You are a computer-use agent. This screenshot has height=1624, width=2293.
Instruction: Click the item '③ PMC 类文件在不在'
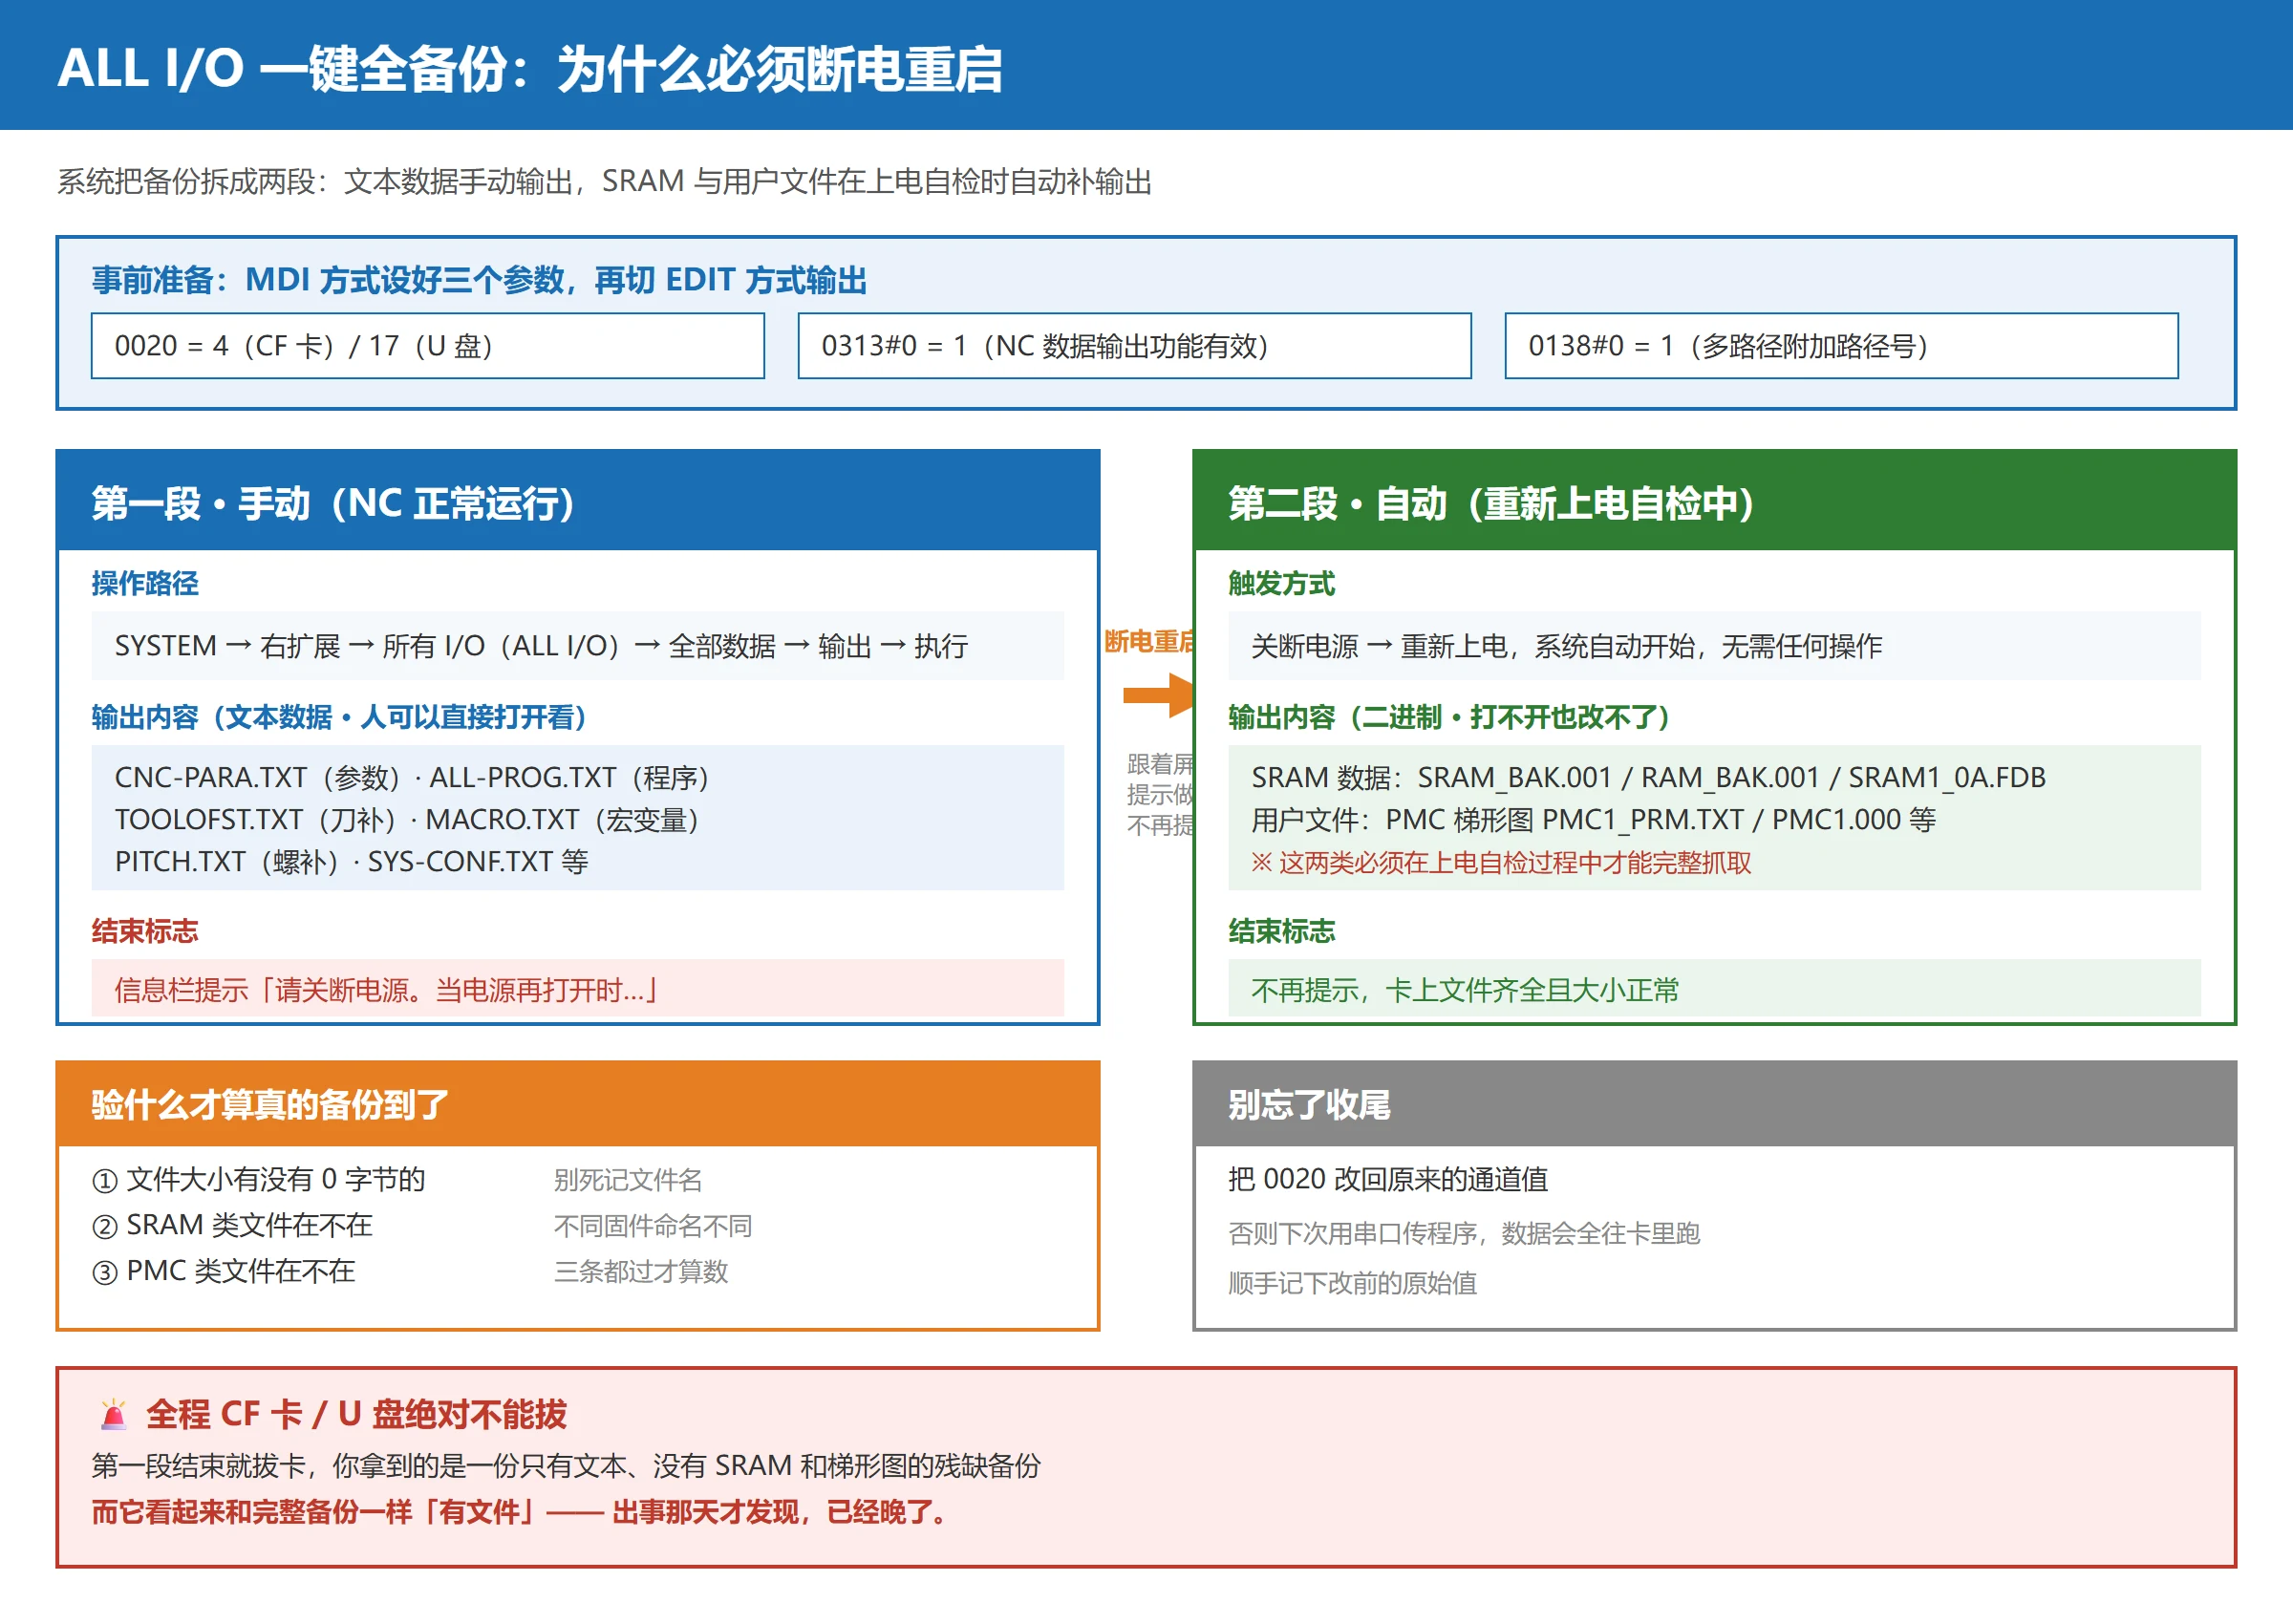click(223, 1271)
